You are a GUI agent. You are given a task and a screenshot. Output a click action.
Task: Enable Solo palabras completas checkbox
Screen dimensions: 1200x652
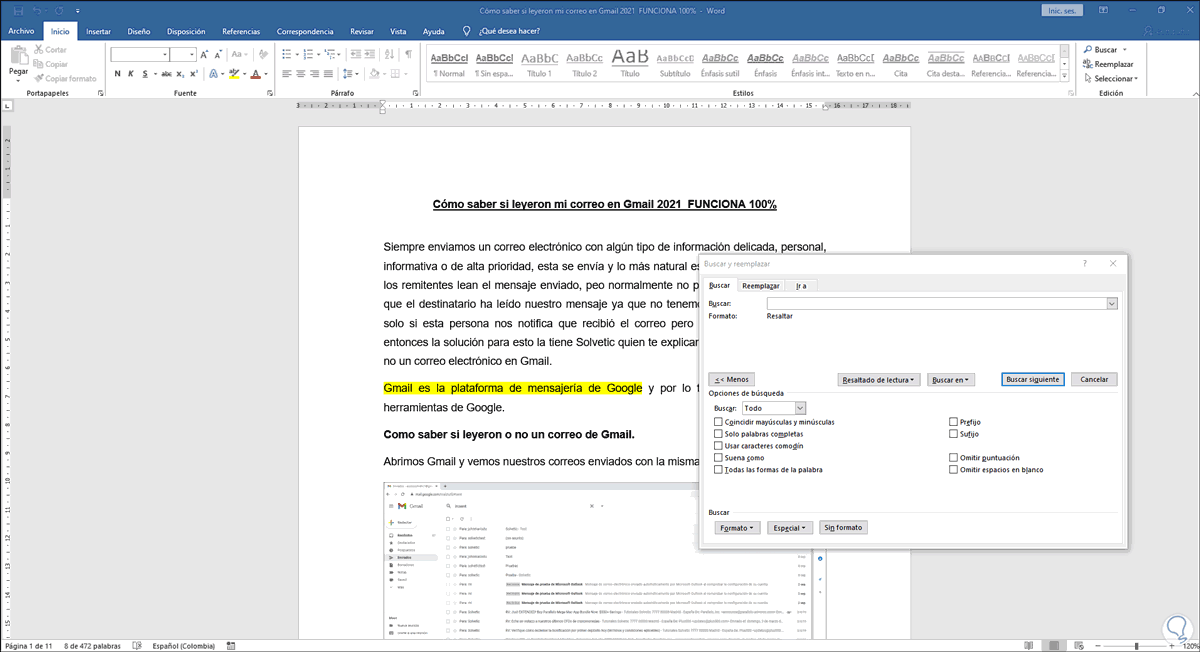[x=718, y=434]
